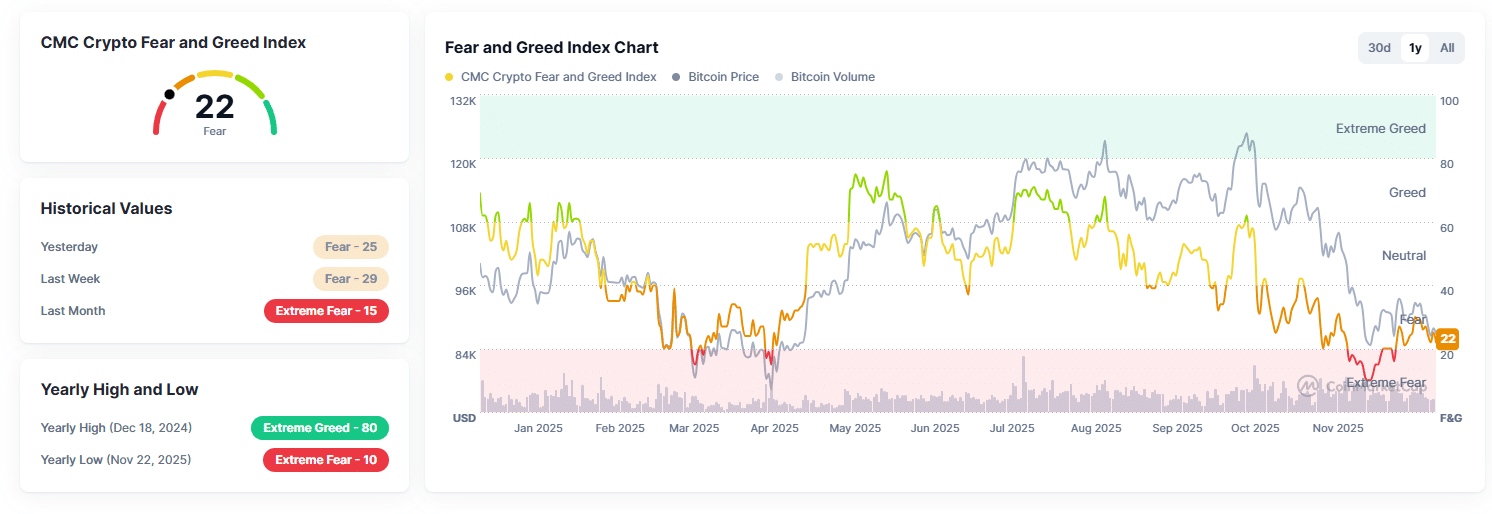Screen dimensions: 1492x514
Task: Click the Last Week Fear - 29 badge
Action: pyautogui.click(x=350, y=279)
